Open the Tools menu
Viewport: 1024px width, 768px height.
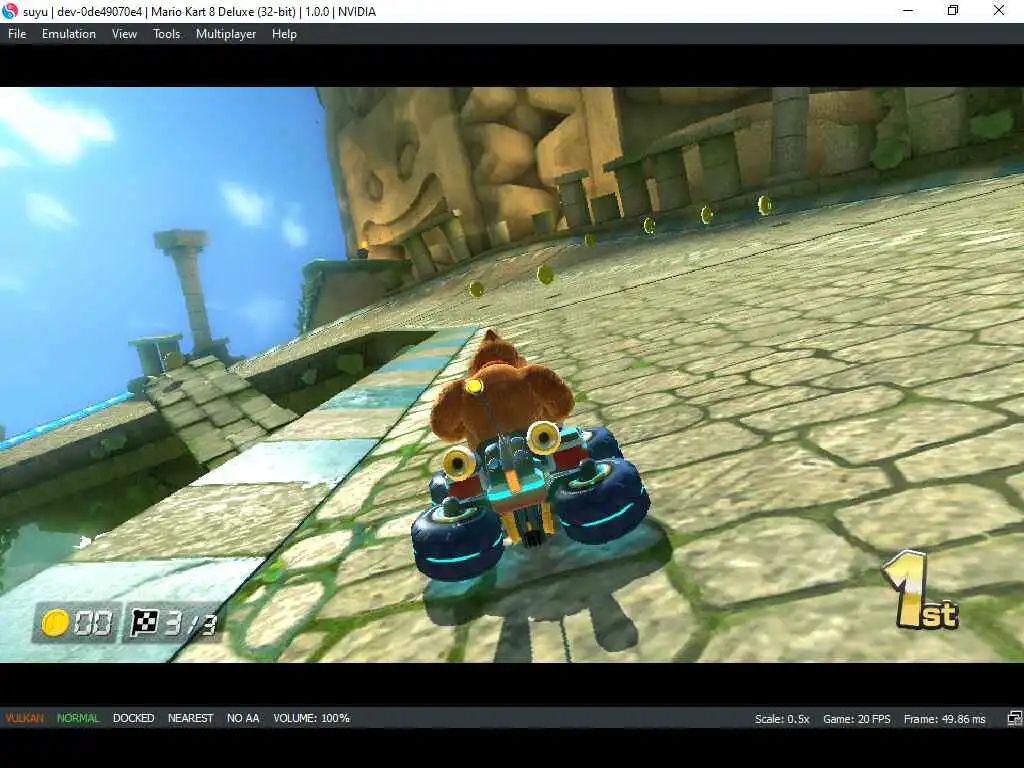[x=166, y=34]
